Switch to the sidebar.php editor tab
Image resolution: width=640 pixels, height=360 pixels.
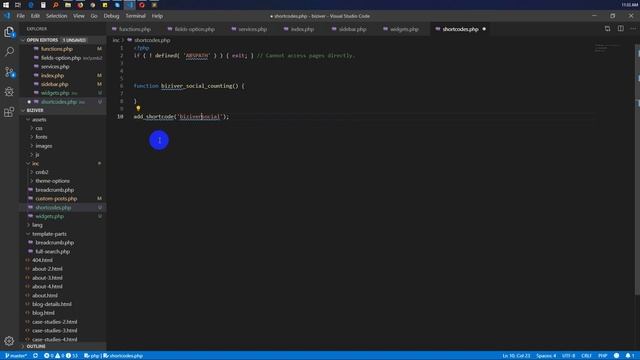coord(352,29)
